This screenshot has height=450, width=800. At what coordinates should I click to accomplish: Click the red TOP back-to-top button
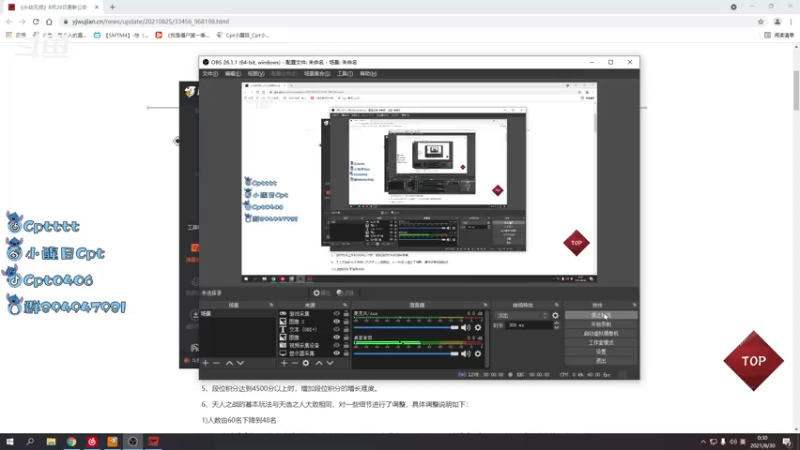(754, 361)
